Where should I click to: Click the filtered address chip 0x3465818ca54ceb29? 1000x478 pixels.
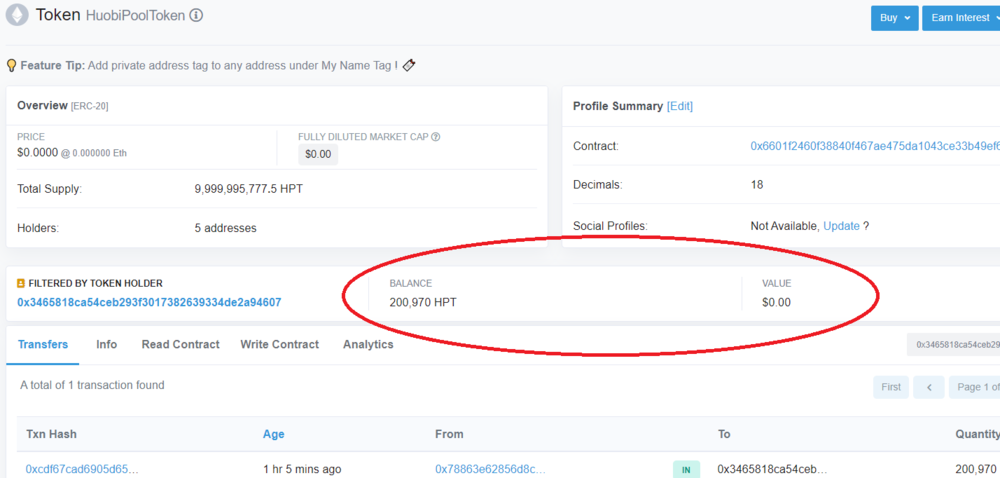click(x=953, y=344)
